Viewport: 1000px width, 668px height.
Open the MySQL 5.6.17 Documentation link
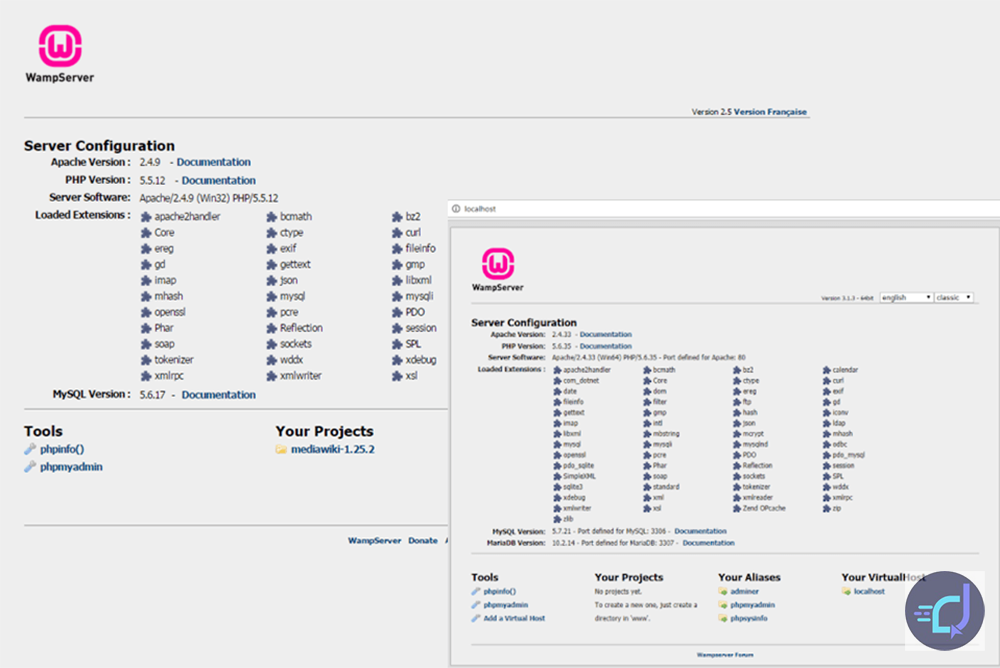[x=219, y=395]
